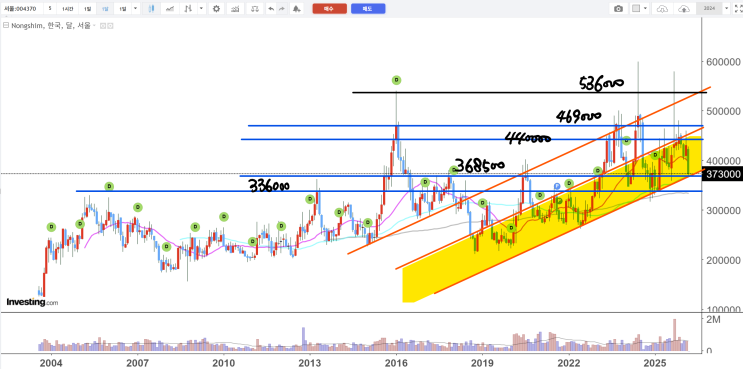743x369 pixels.
Task: Click the first small legend icon after title
Action: [102, 26]
